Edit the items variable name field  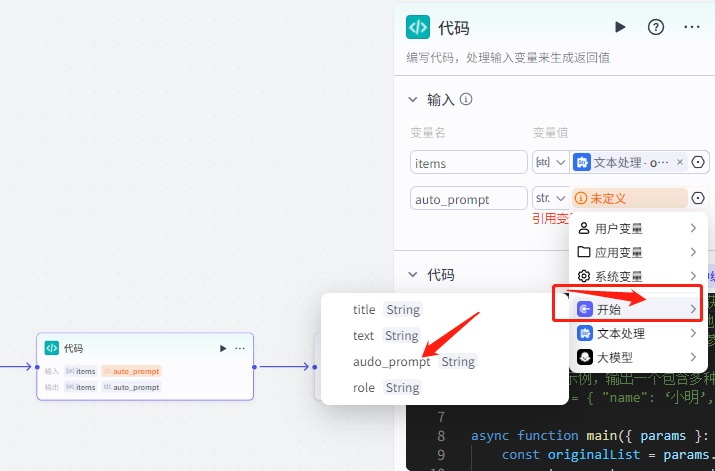pos(469,162)
